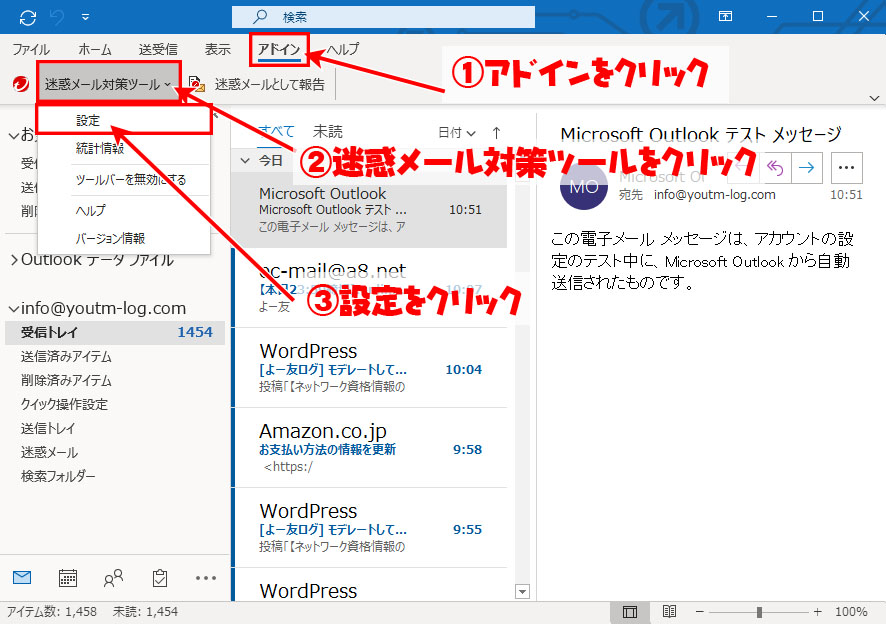Open the 削除済みアイテム folder
The height and width of the screenshot is (624, 886).
(66, 380)
